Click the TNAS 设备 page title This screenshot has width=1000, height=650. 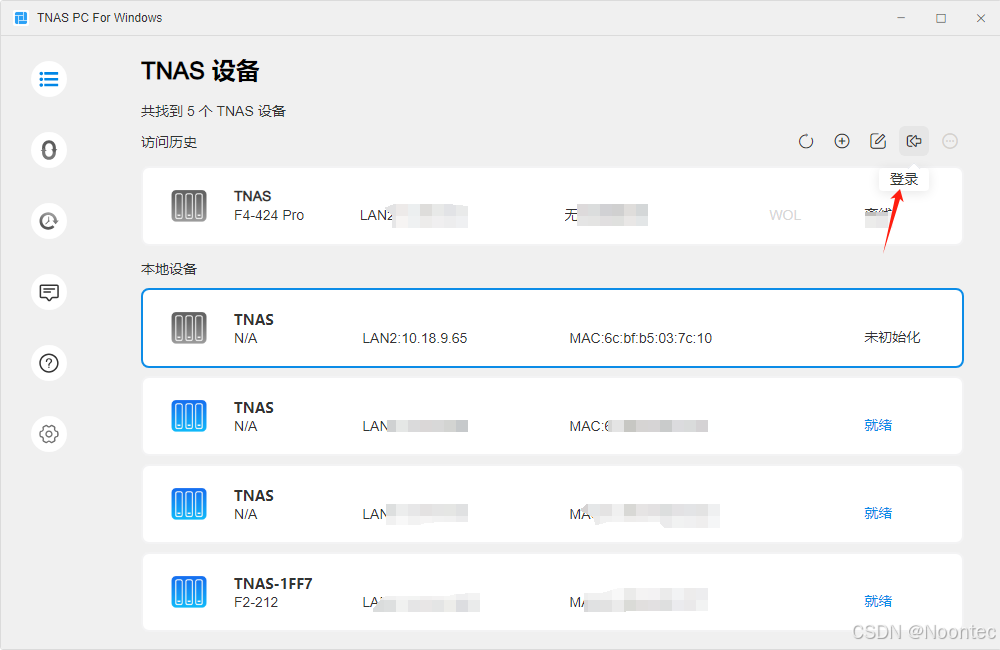(x=200, y=71)
